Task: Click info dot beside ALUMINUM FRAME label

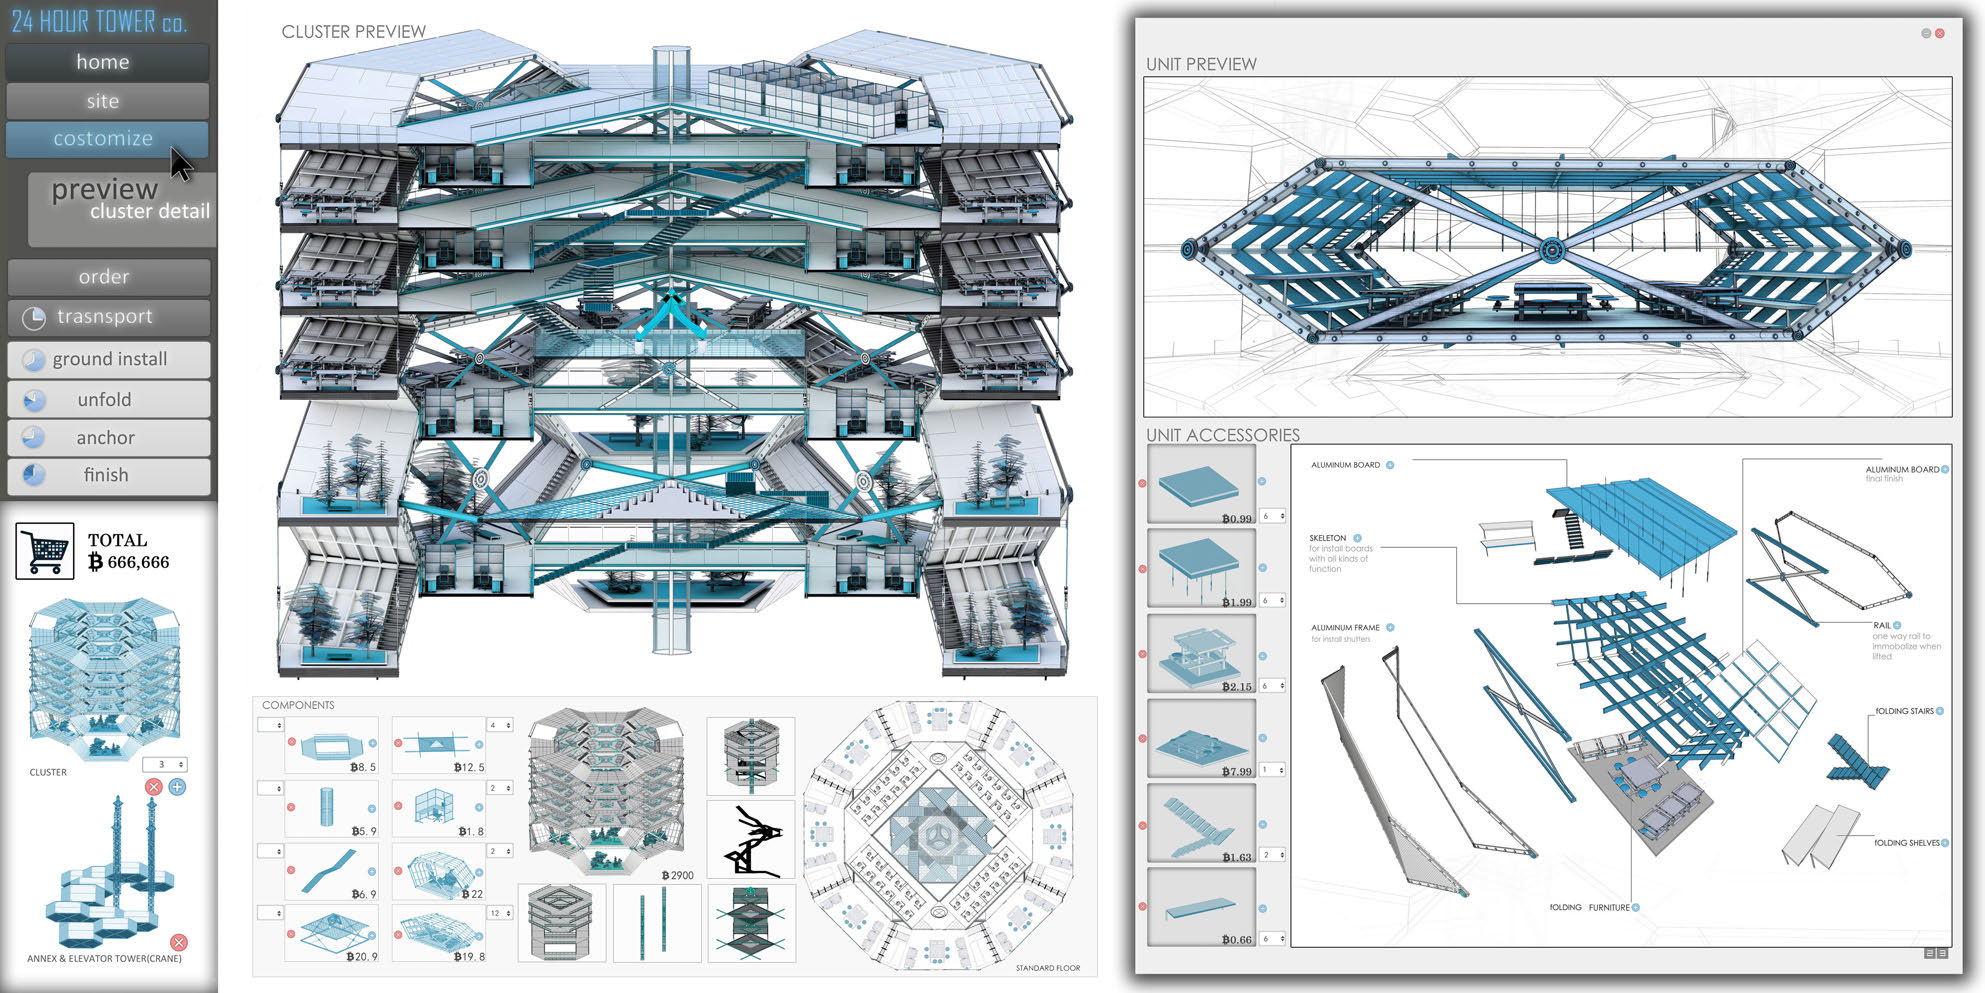Action: point(1390,628)
